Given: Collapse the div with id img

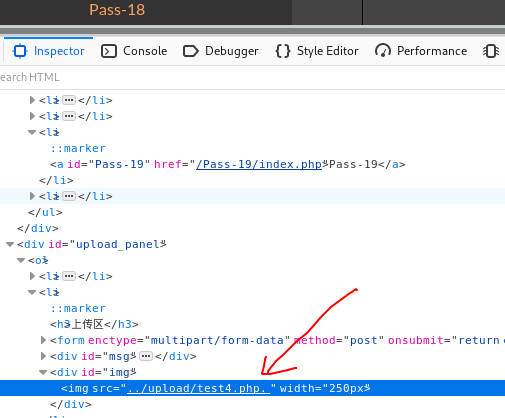Looking at the screenshot, I should click(43, 372).
